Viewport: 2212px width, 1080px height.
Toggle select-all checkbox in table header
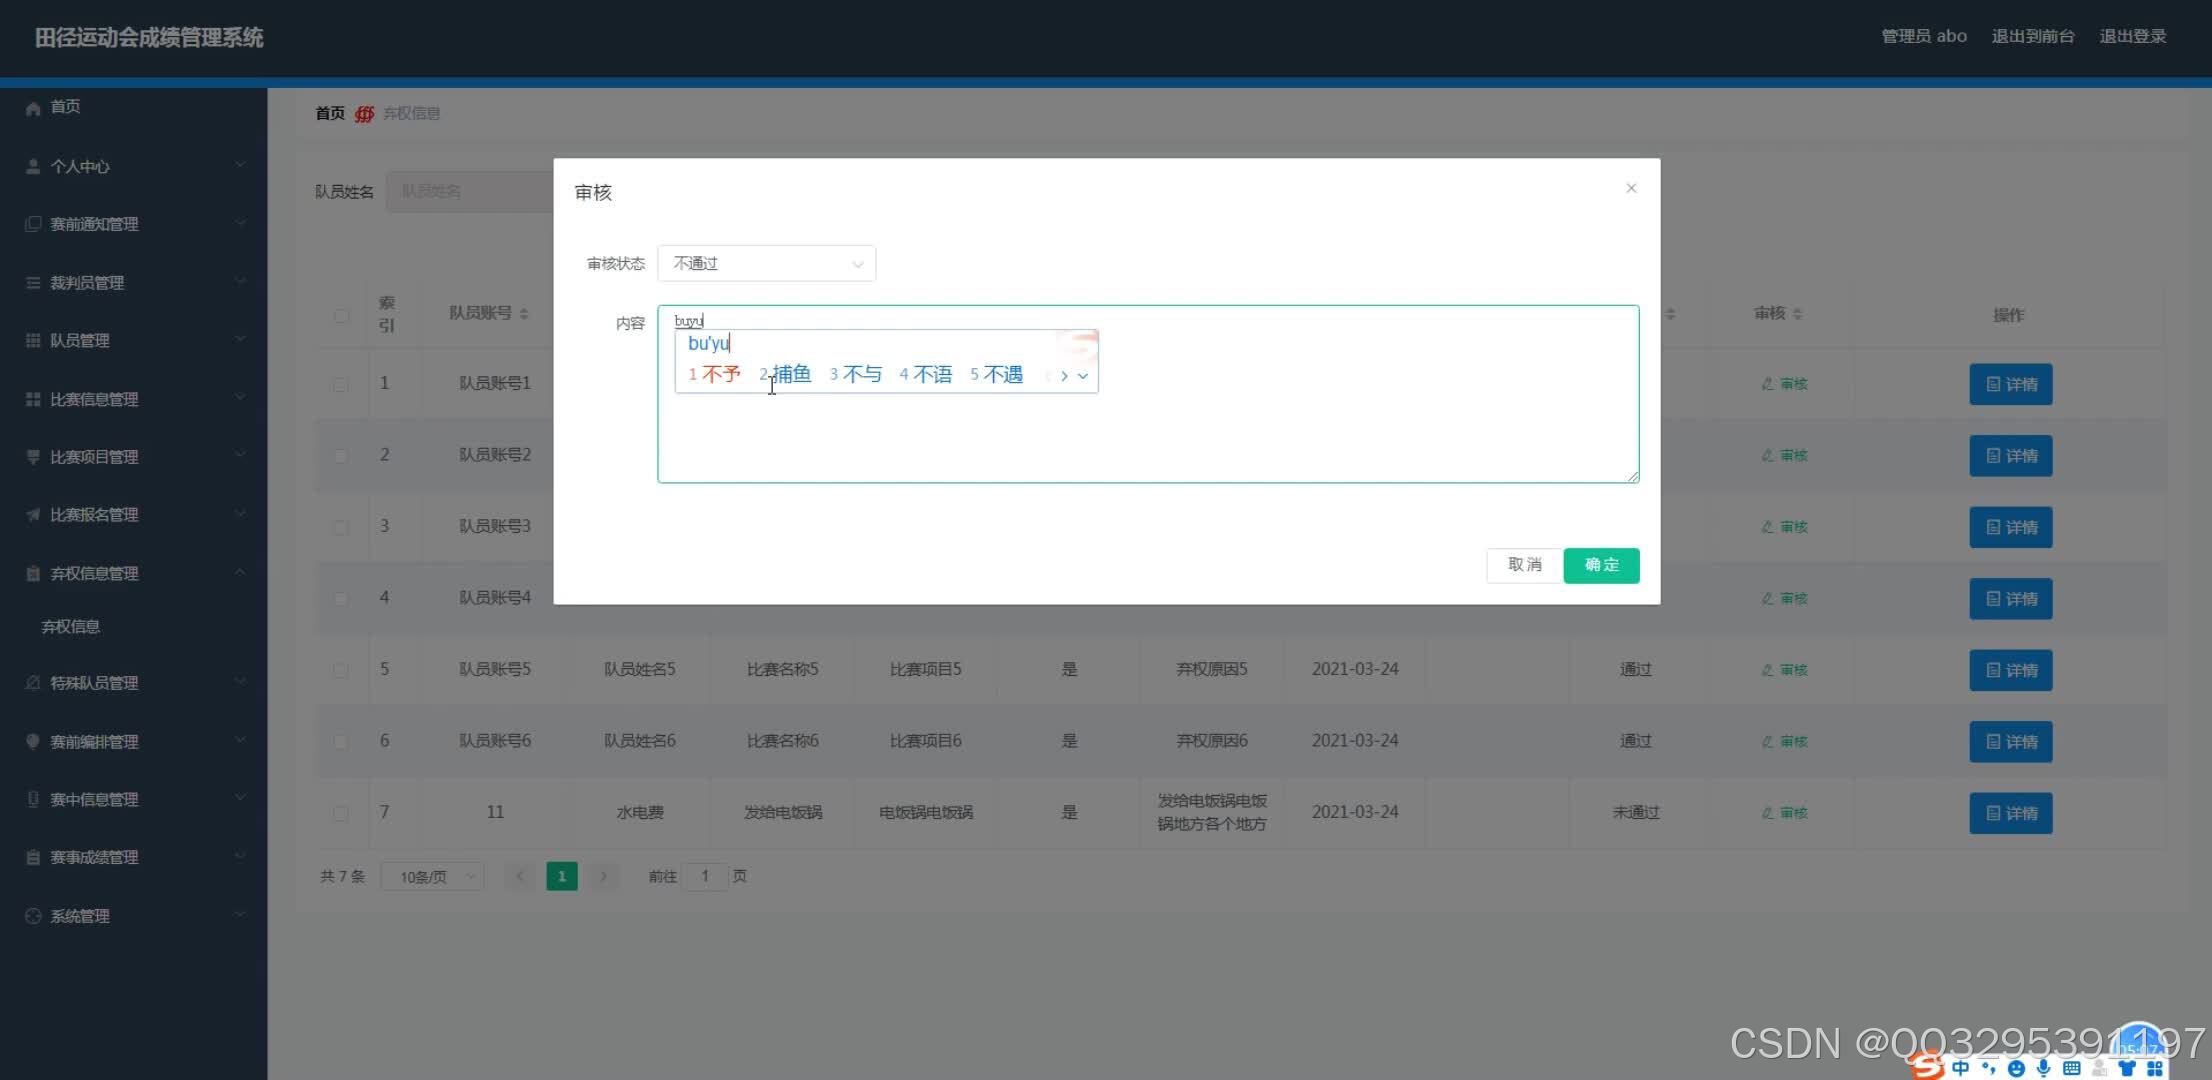[341, 315]
